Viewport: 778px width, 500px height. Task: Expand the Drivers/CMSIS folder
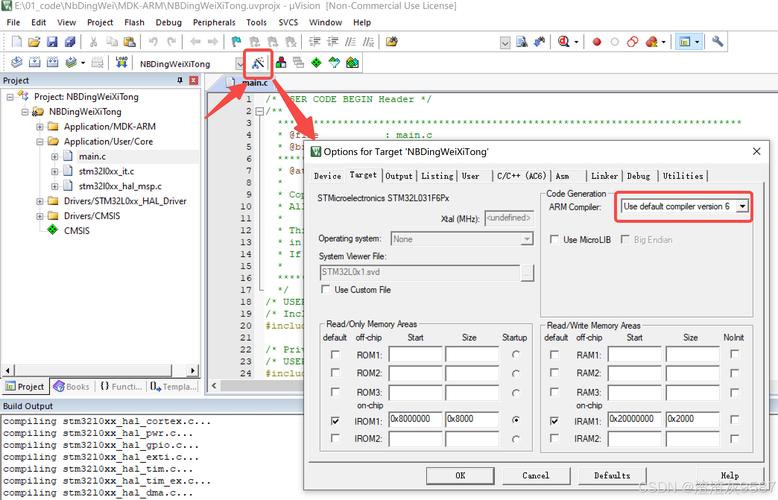pos(40,216)
